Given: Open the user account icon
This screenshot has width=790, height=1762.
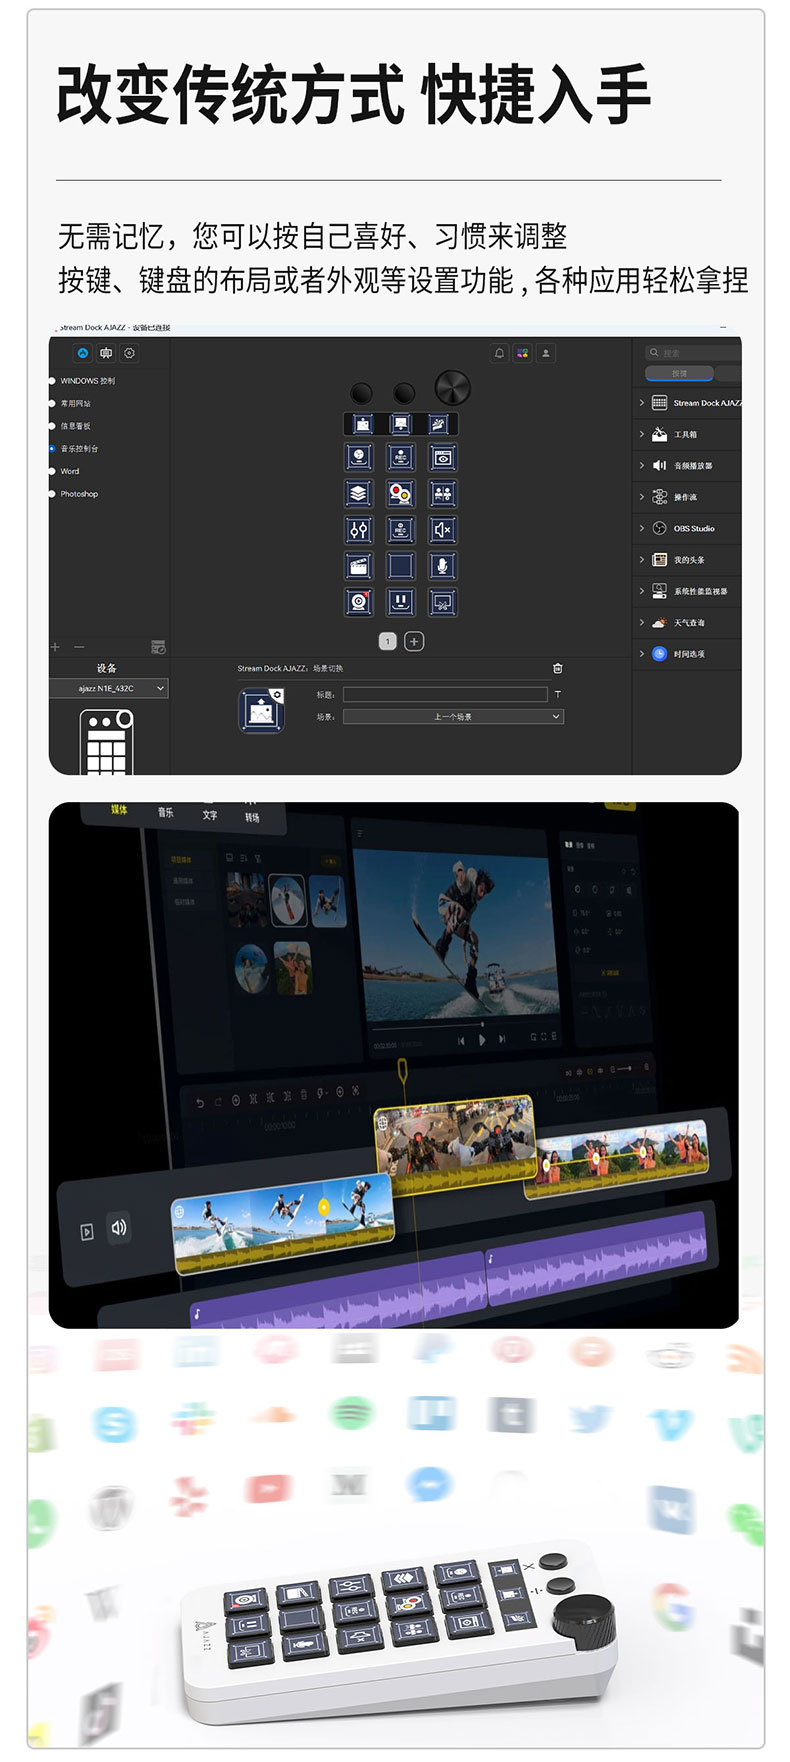Looking at the screenshot, I should pyautogui.click(x=545, y=353).
